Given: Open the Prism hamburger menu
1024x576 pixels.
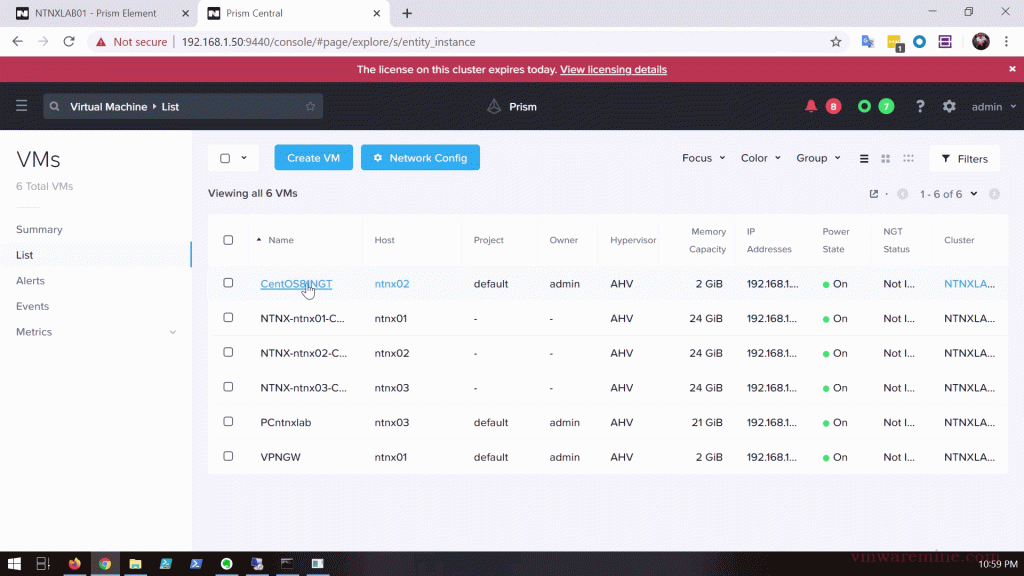Looking at the screenshot, I should coord(22,106).
